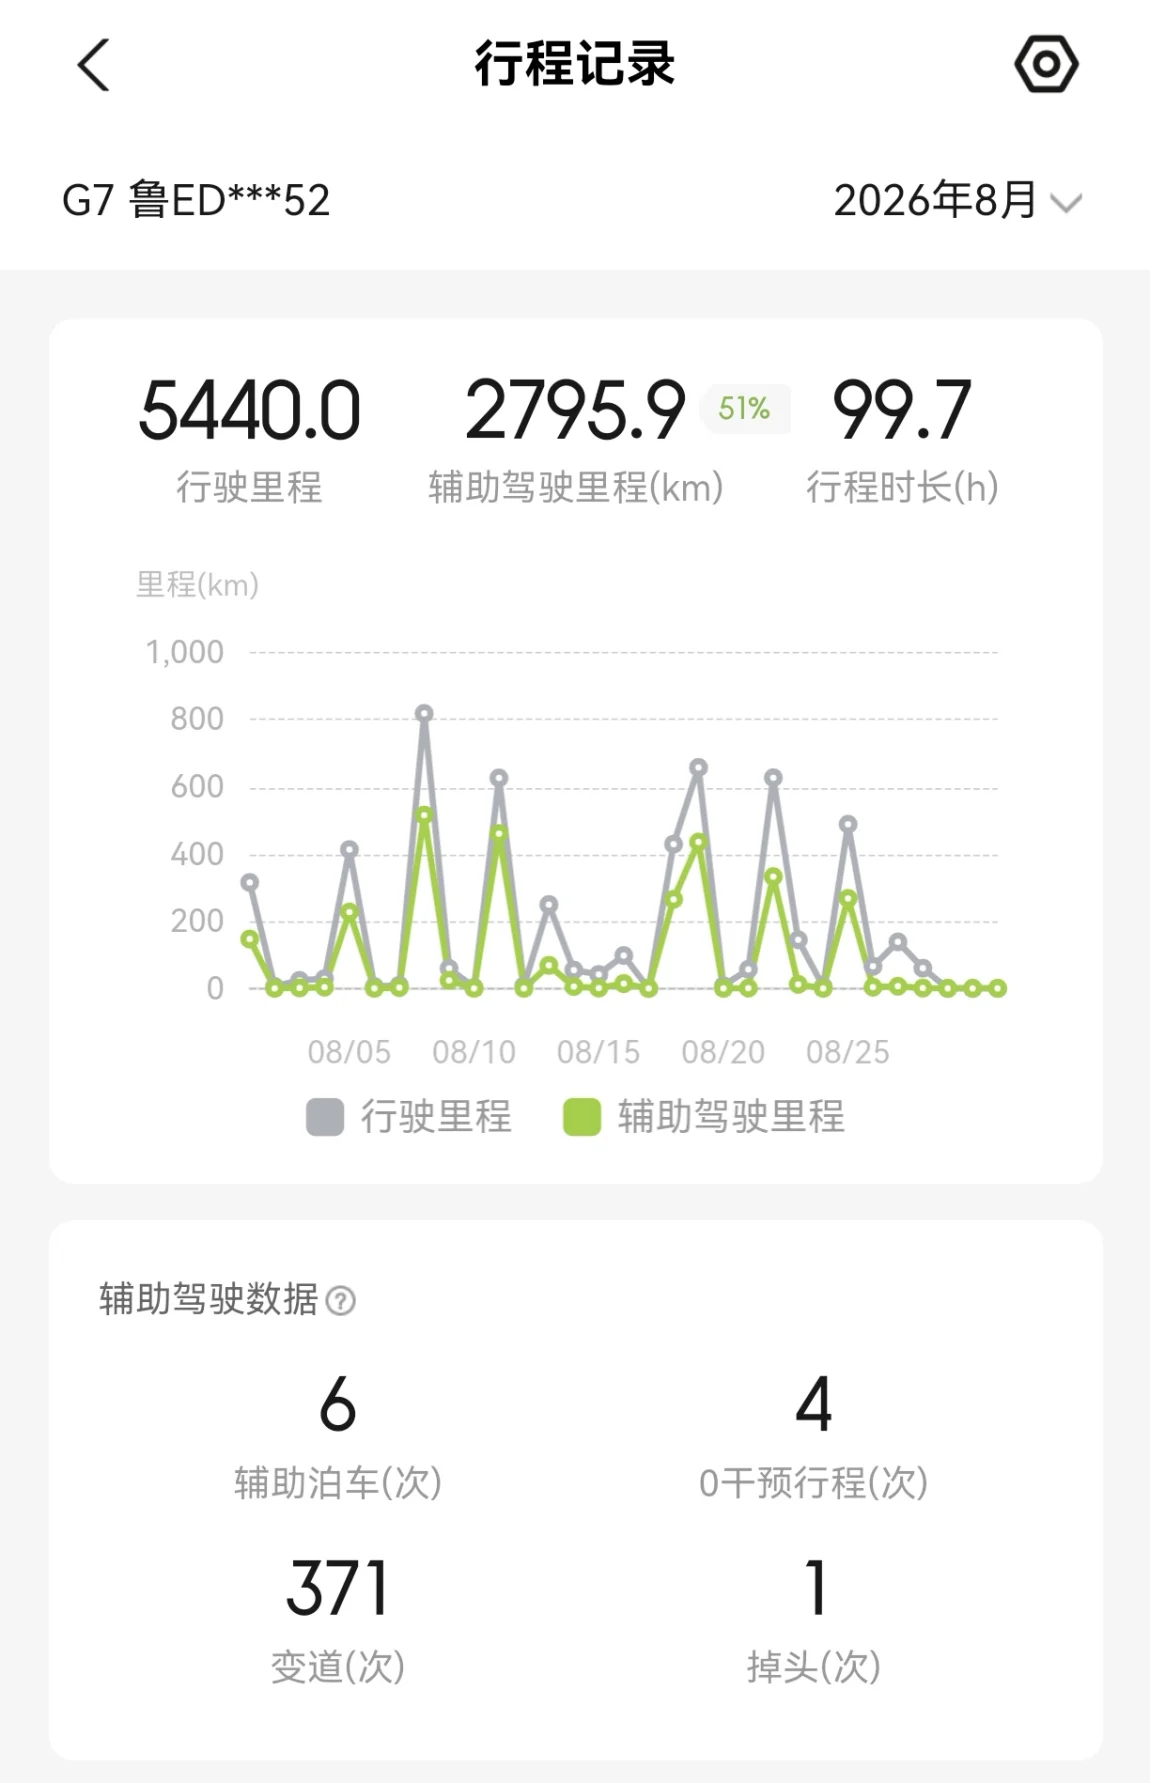
Task: Select the 08/05 axis date label
Action: [x=349, y=1052]
